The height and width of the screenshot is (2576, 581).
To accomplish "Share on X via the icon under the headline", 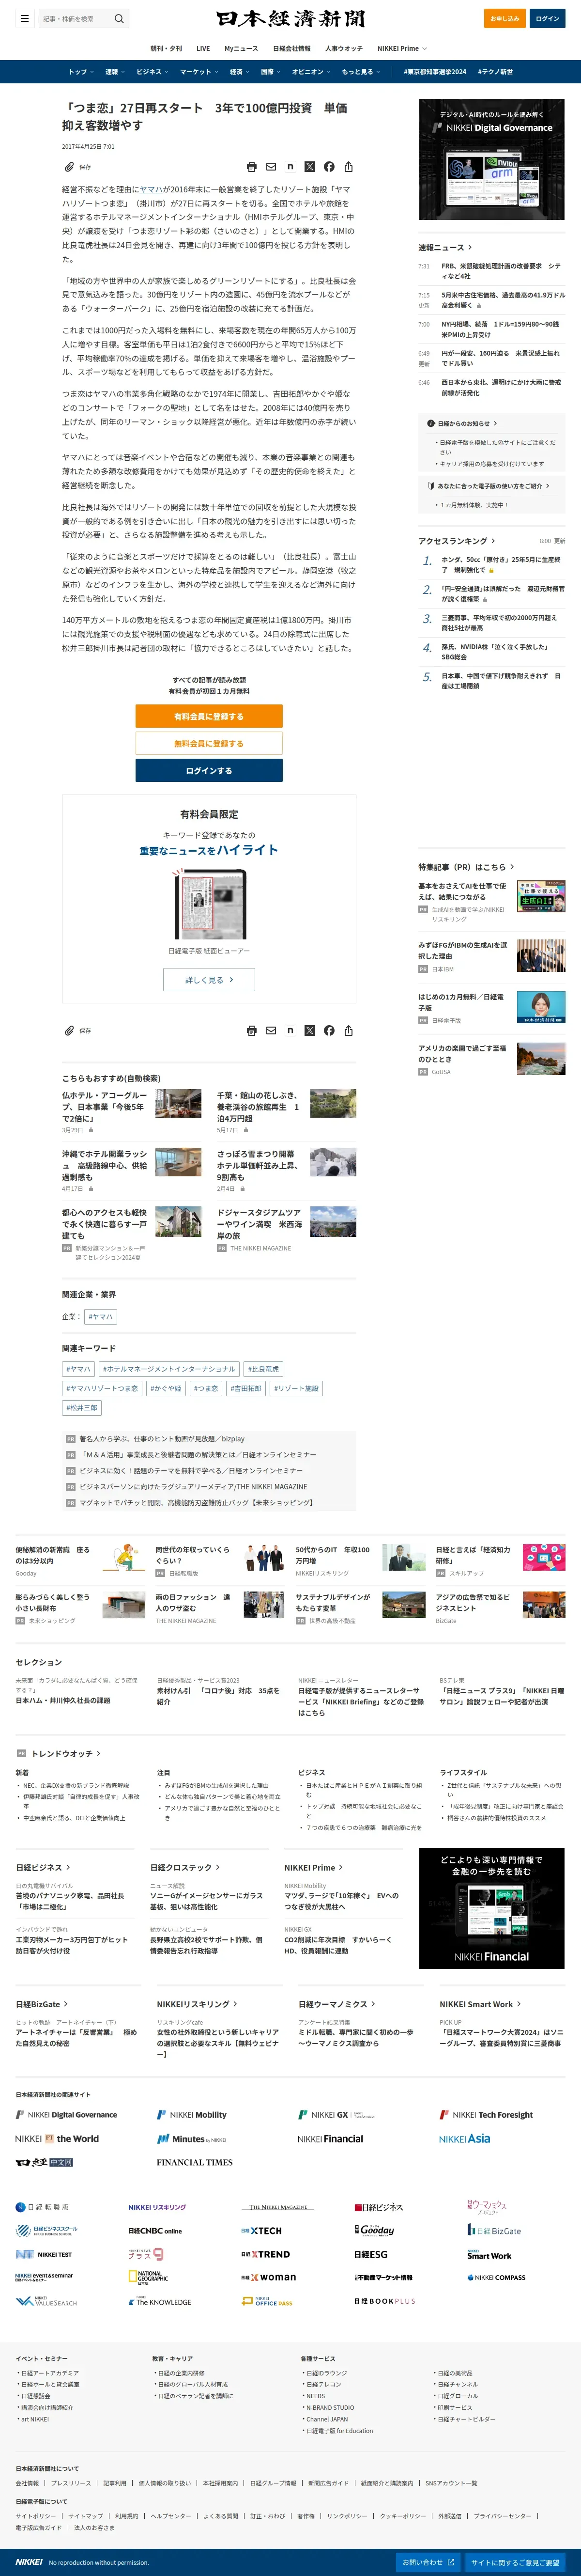I will pos(310,167).
